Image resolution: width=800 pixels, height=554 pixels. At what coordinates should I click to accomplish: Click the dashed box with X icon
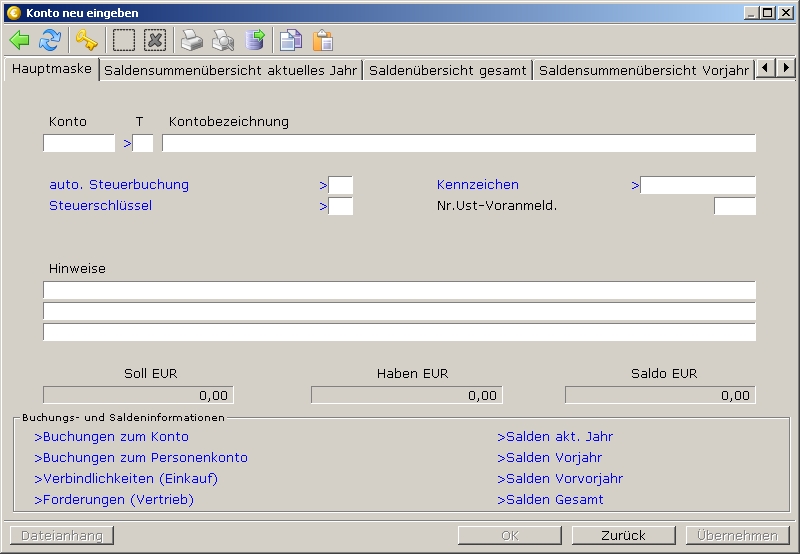[155, 40]
